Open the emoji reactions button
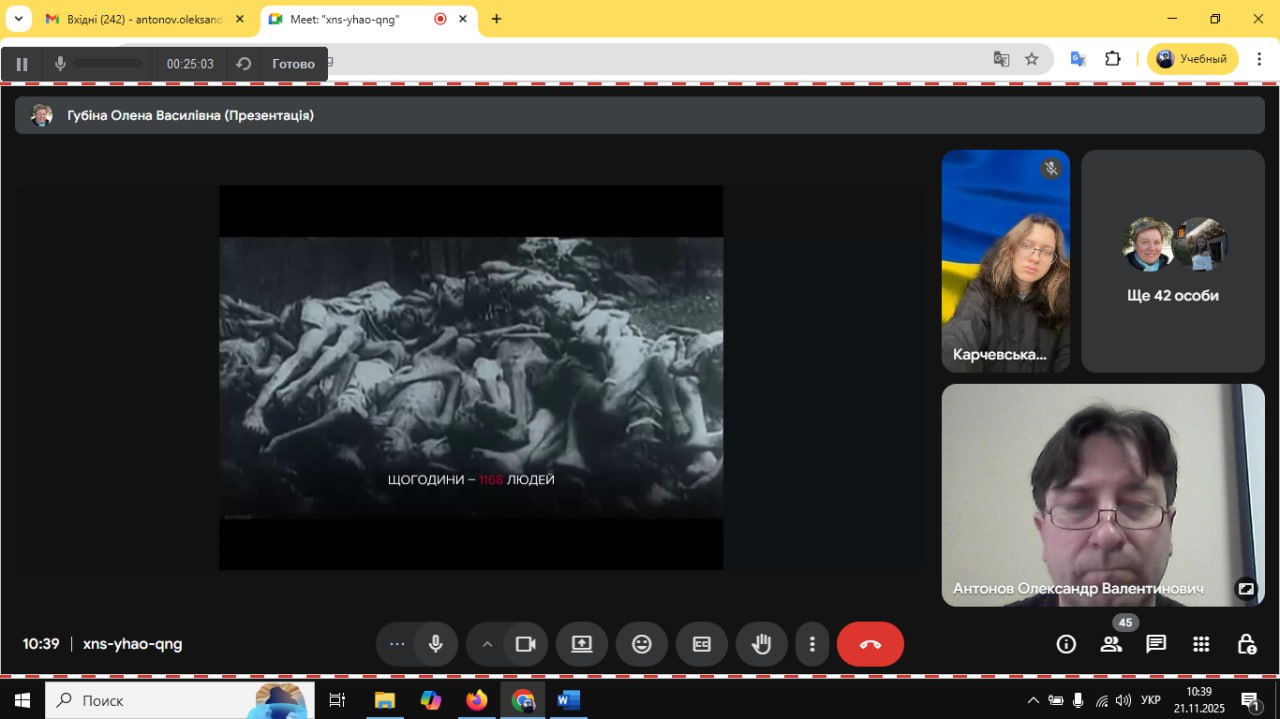Image resolution: width=1280 pixels, height=719 pixels. tap(642, 644)
